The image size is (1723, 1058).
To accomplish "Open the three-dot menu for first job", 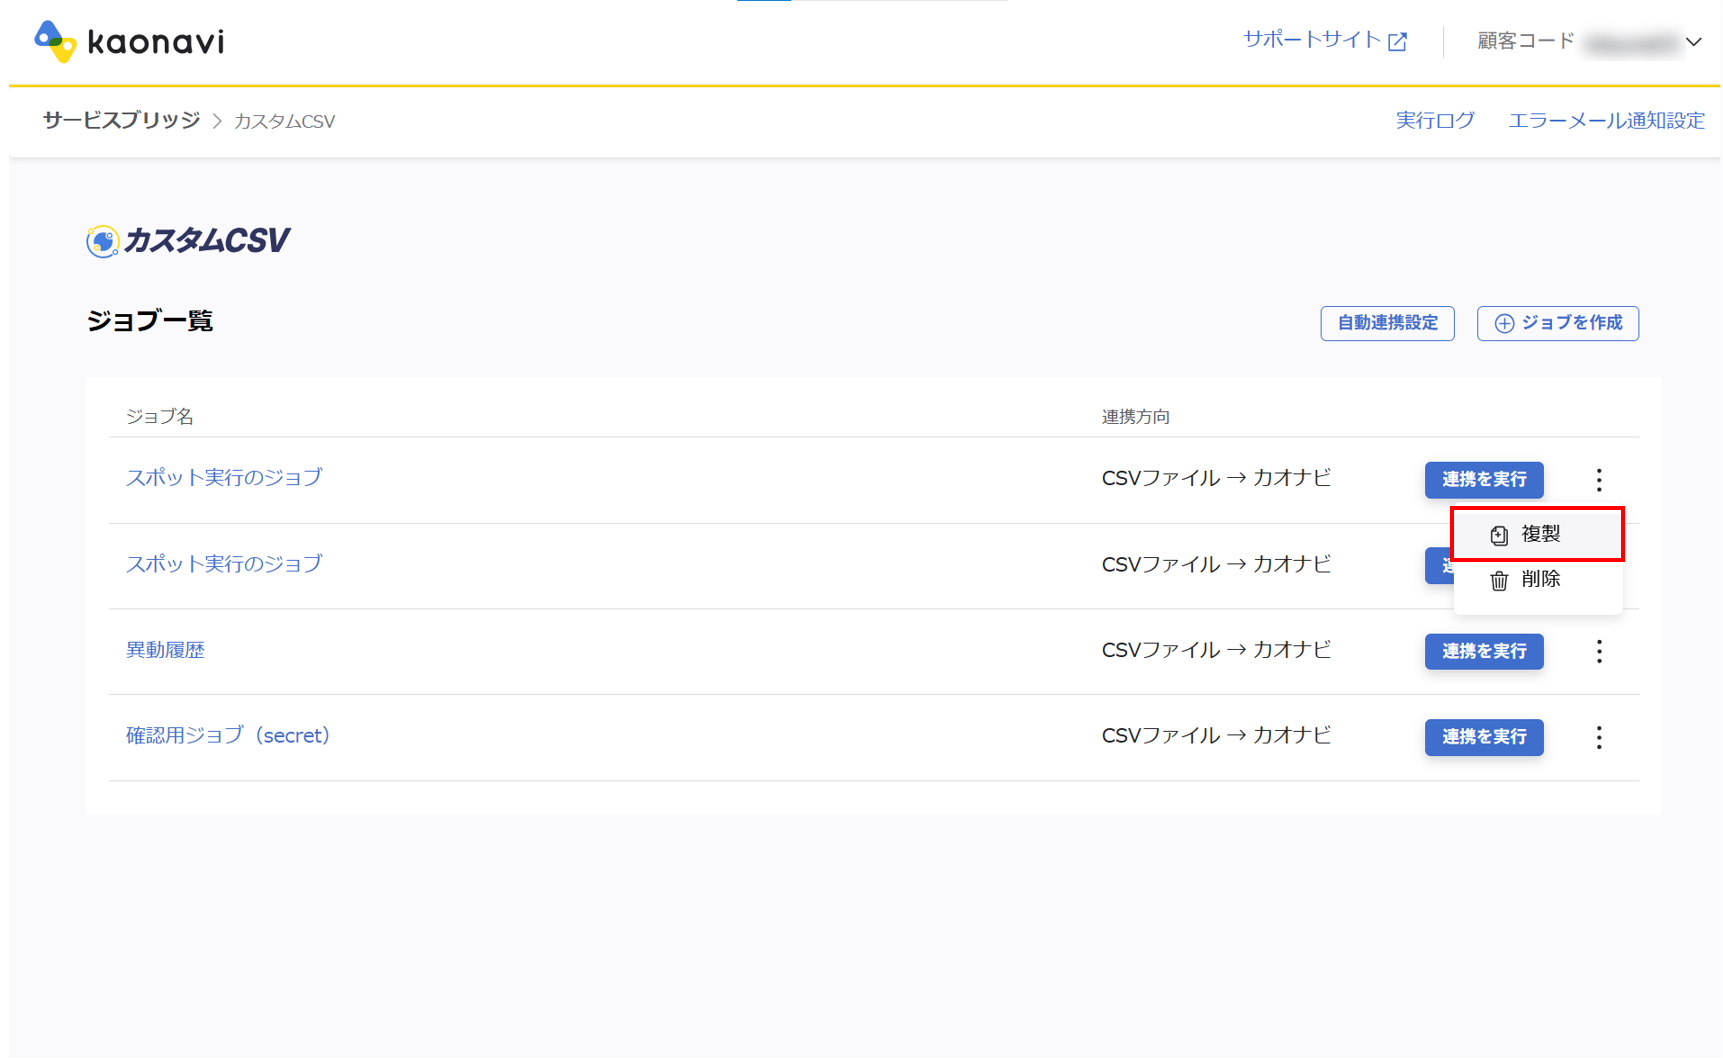I will point(1598,480).
